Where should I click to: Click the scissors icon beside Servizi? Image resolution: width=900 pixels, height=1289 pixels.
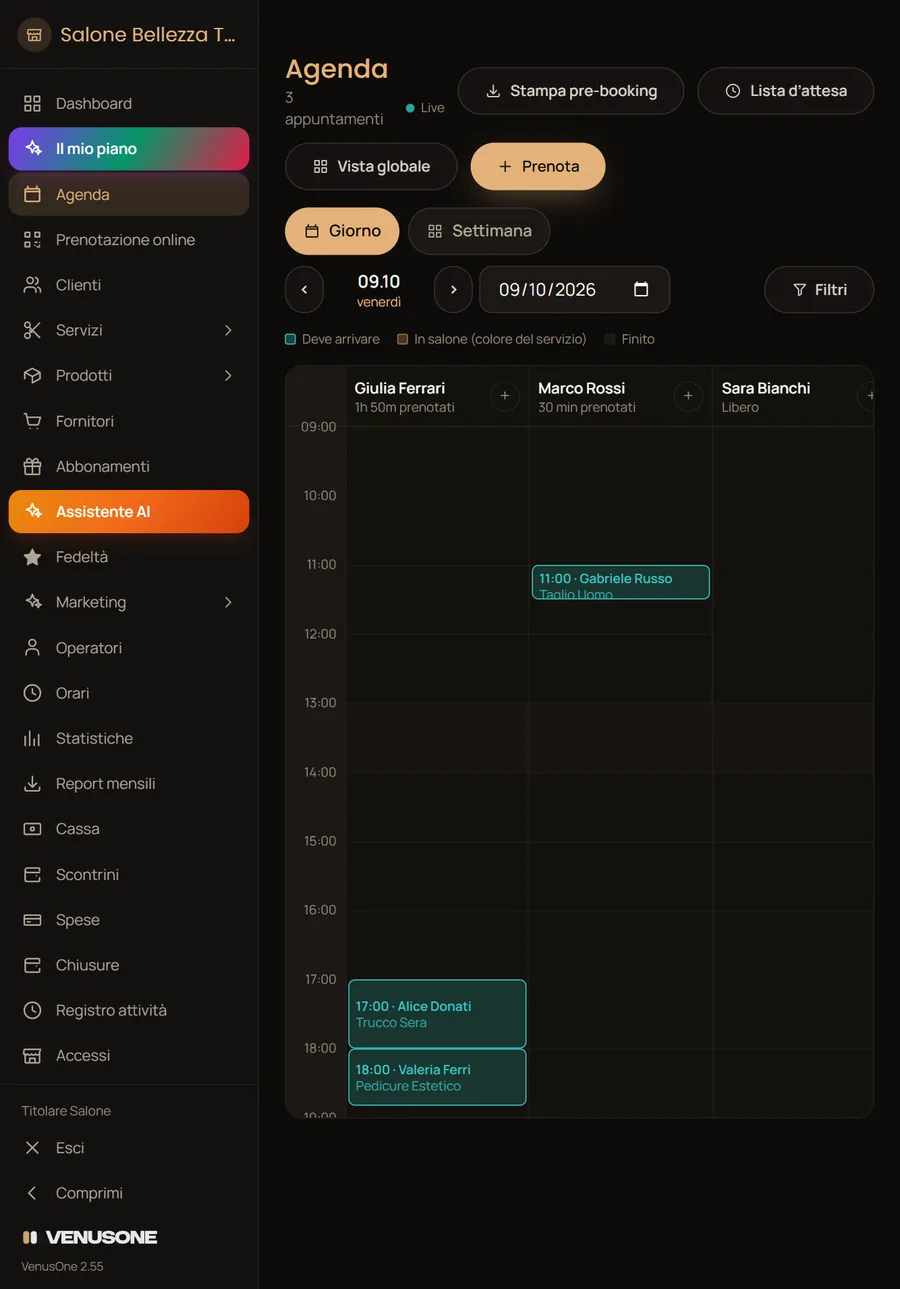[33, 330]
